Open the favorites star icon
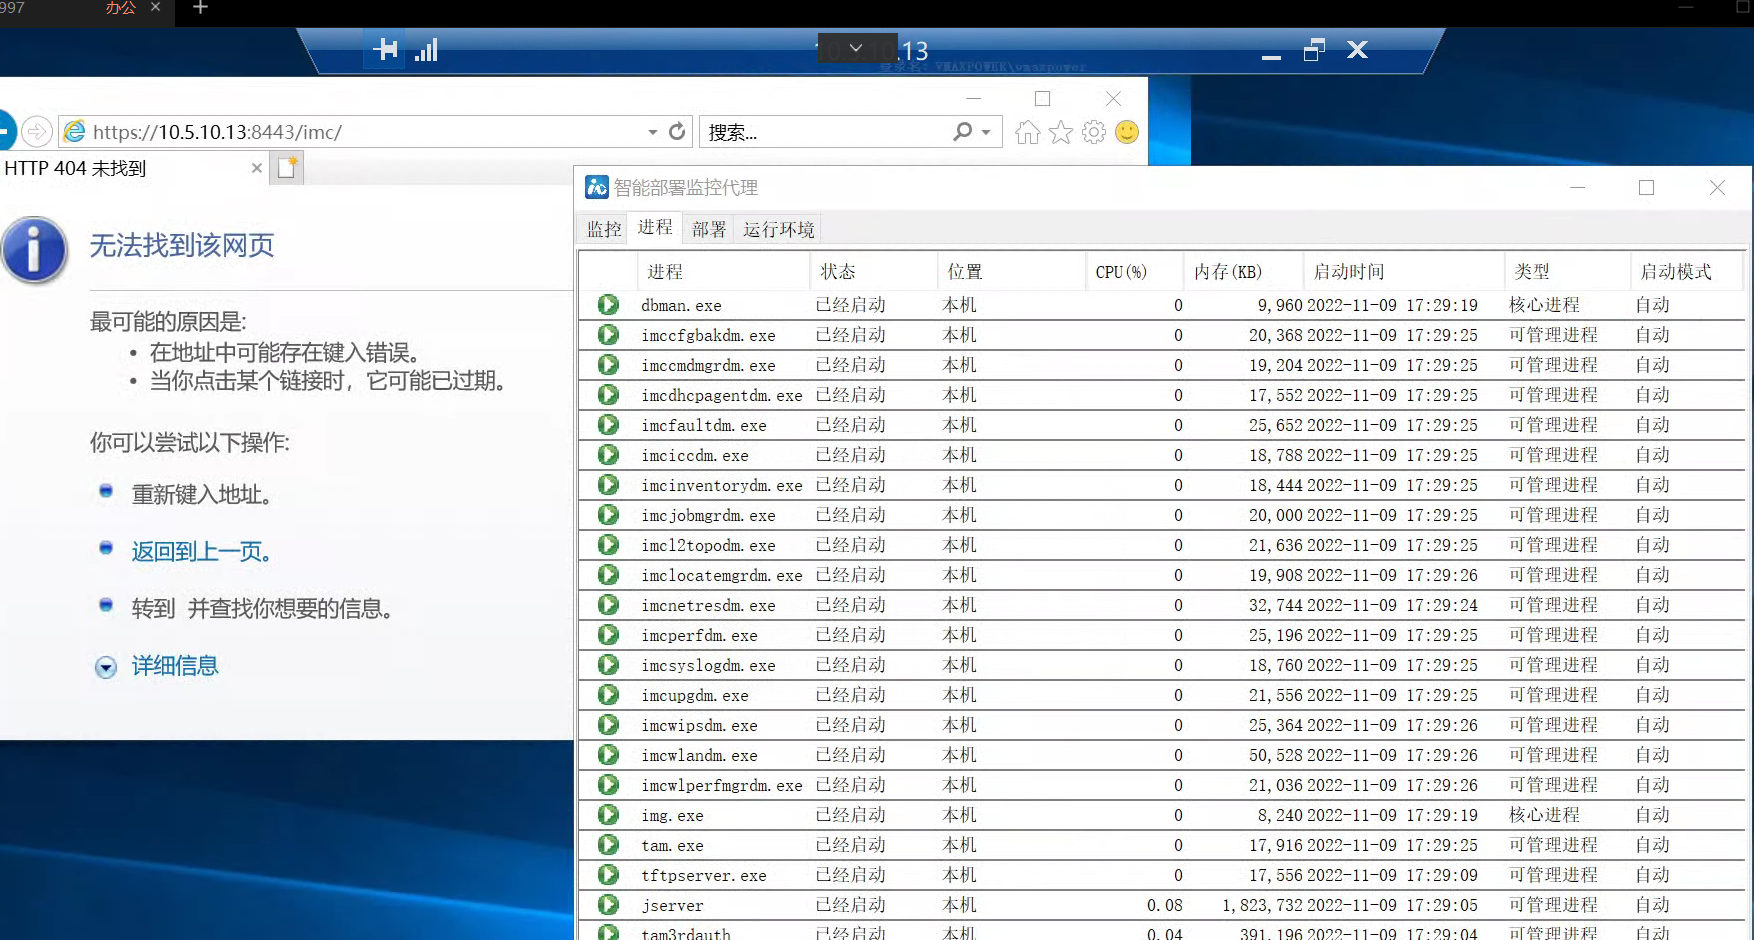Image resolution: width=1754 pixels, height=940 pixels. (x=1060, y=132)
